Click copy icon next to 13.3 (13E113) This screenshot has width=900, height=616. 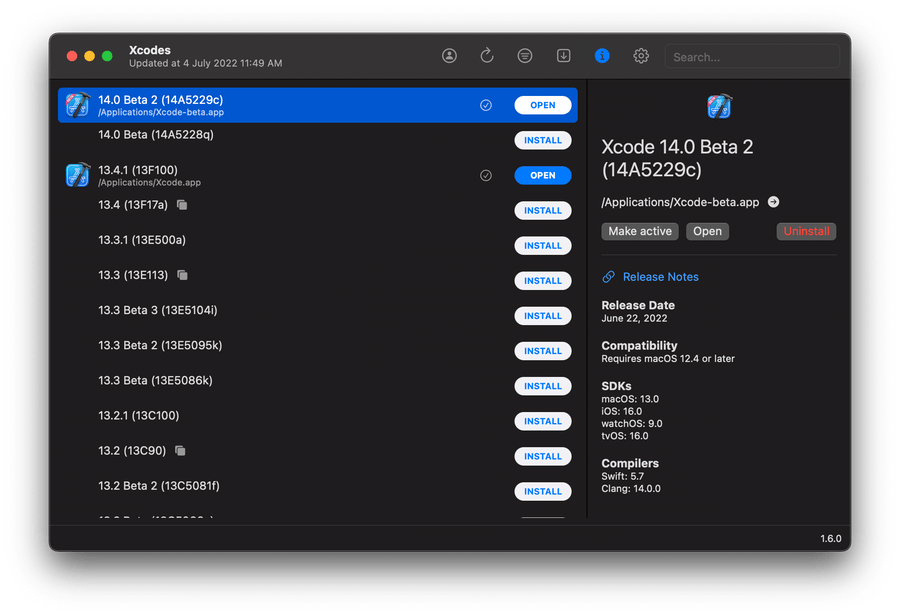point(182,275)
